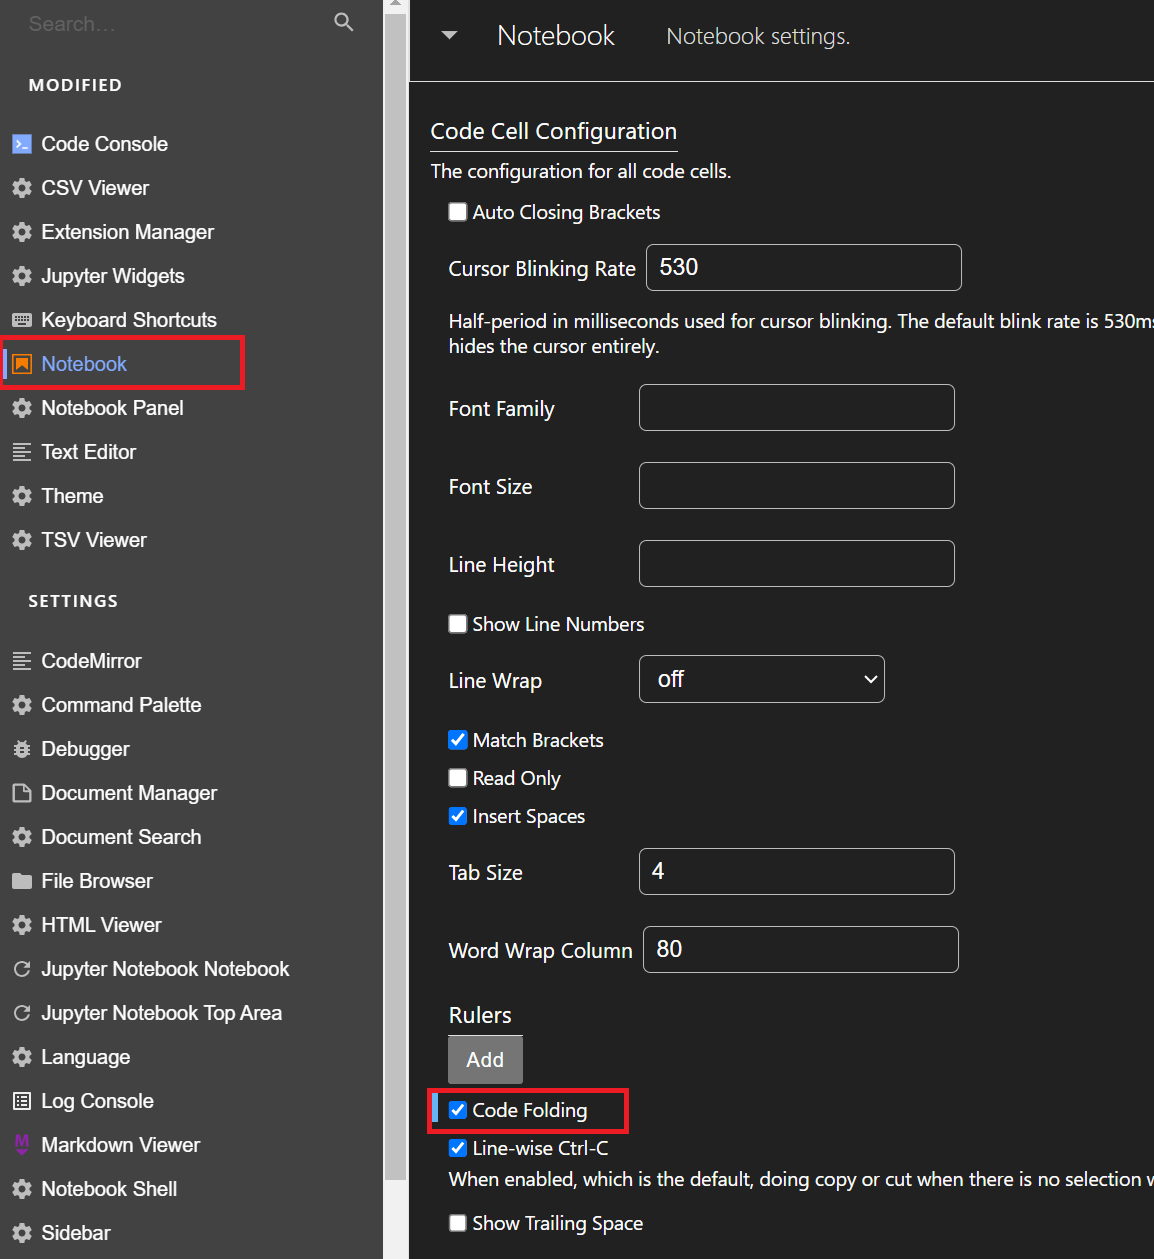Screen dimensions: 1154x1259
Task: Click the HTML Viewer gear icon
Action: (x=22, y=925)
